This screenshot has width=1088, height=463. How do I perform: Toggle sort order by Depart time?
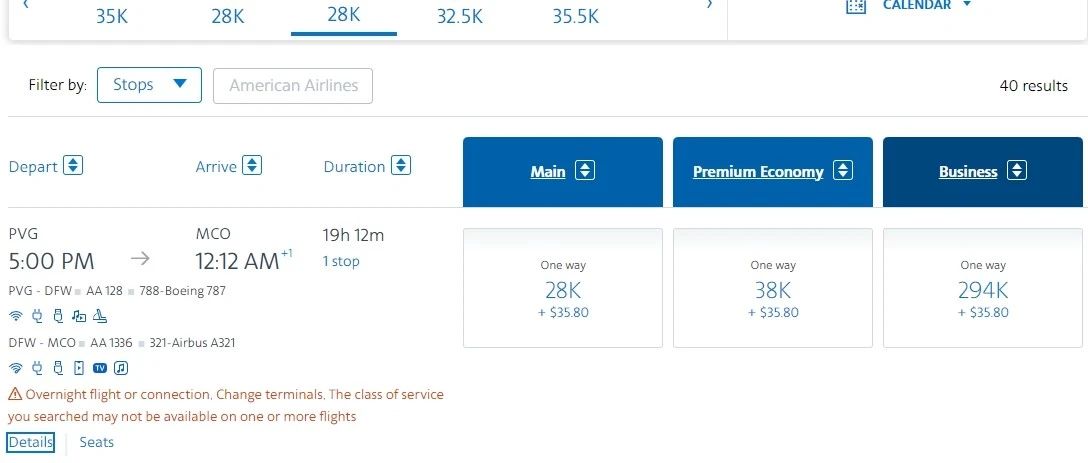pos(73,166)
